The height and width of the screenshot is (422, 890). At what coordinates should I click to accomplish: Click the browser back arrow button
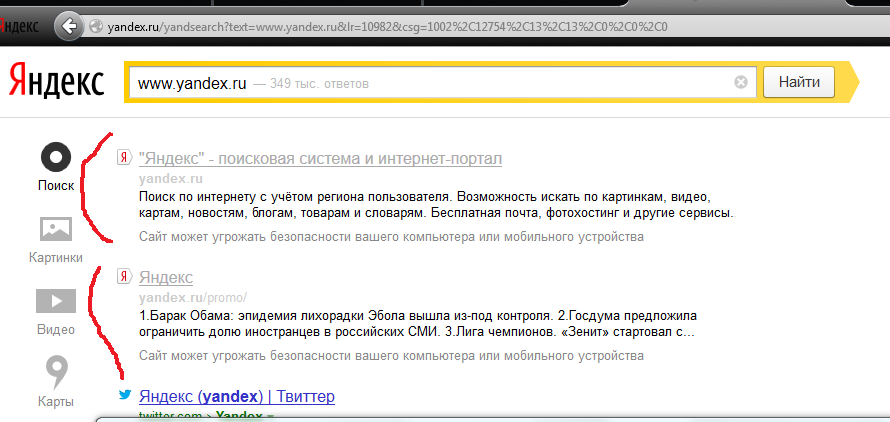click(x=70, y=26)
